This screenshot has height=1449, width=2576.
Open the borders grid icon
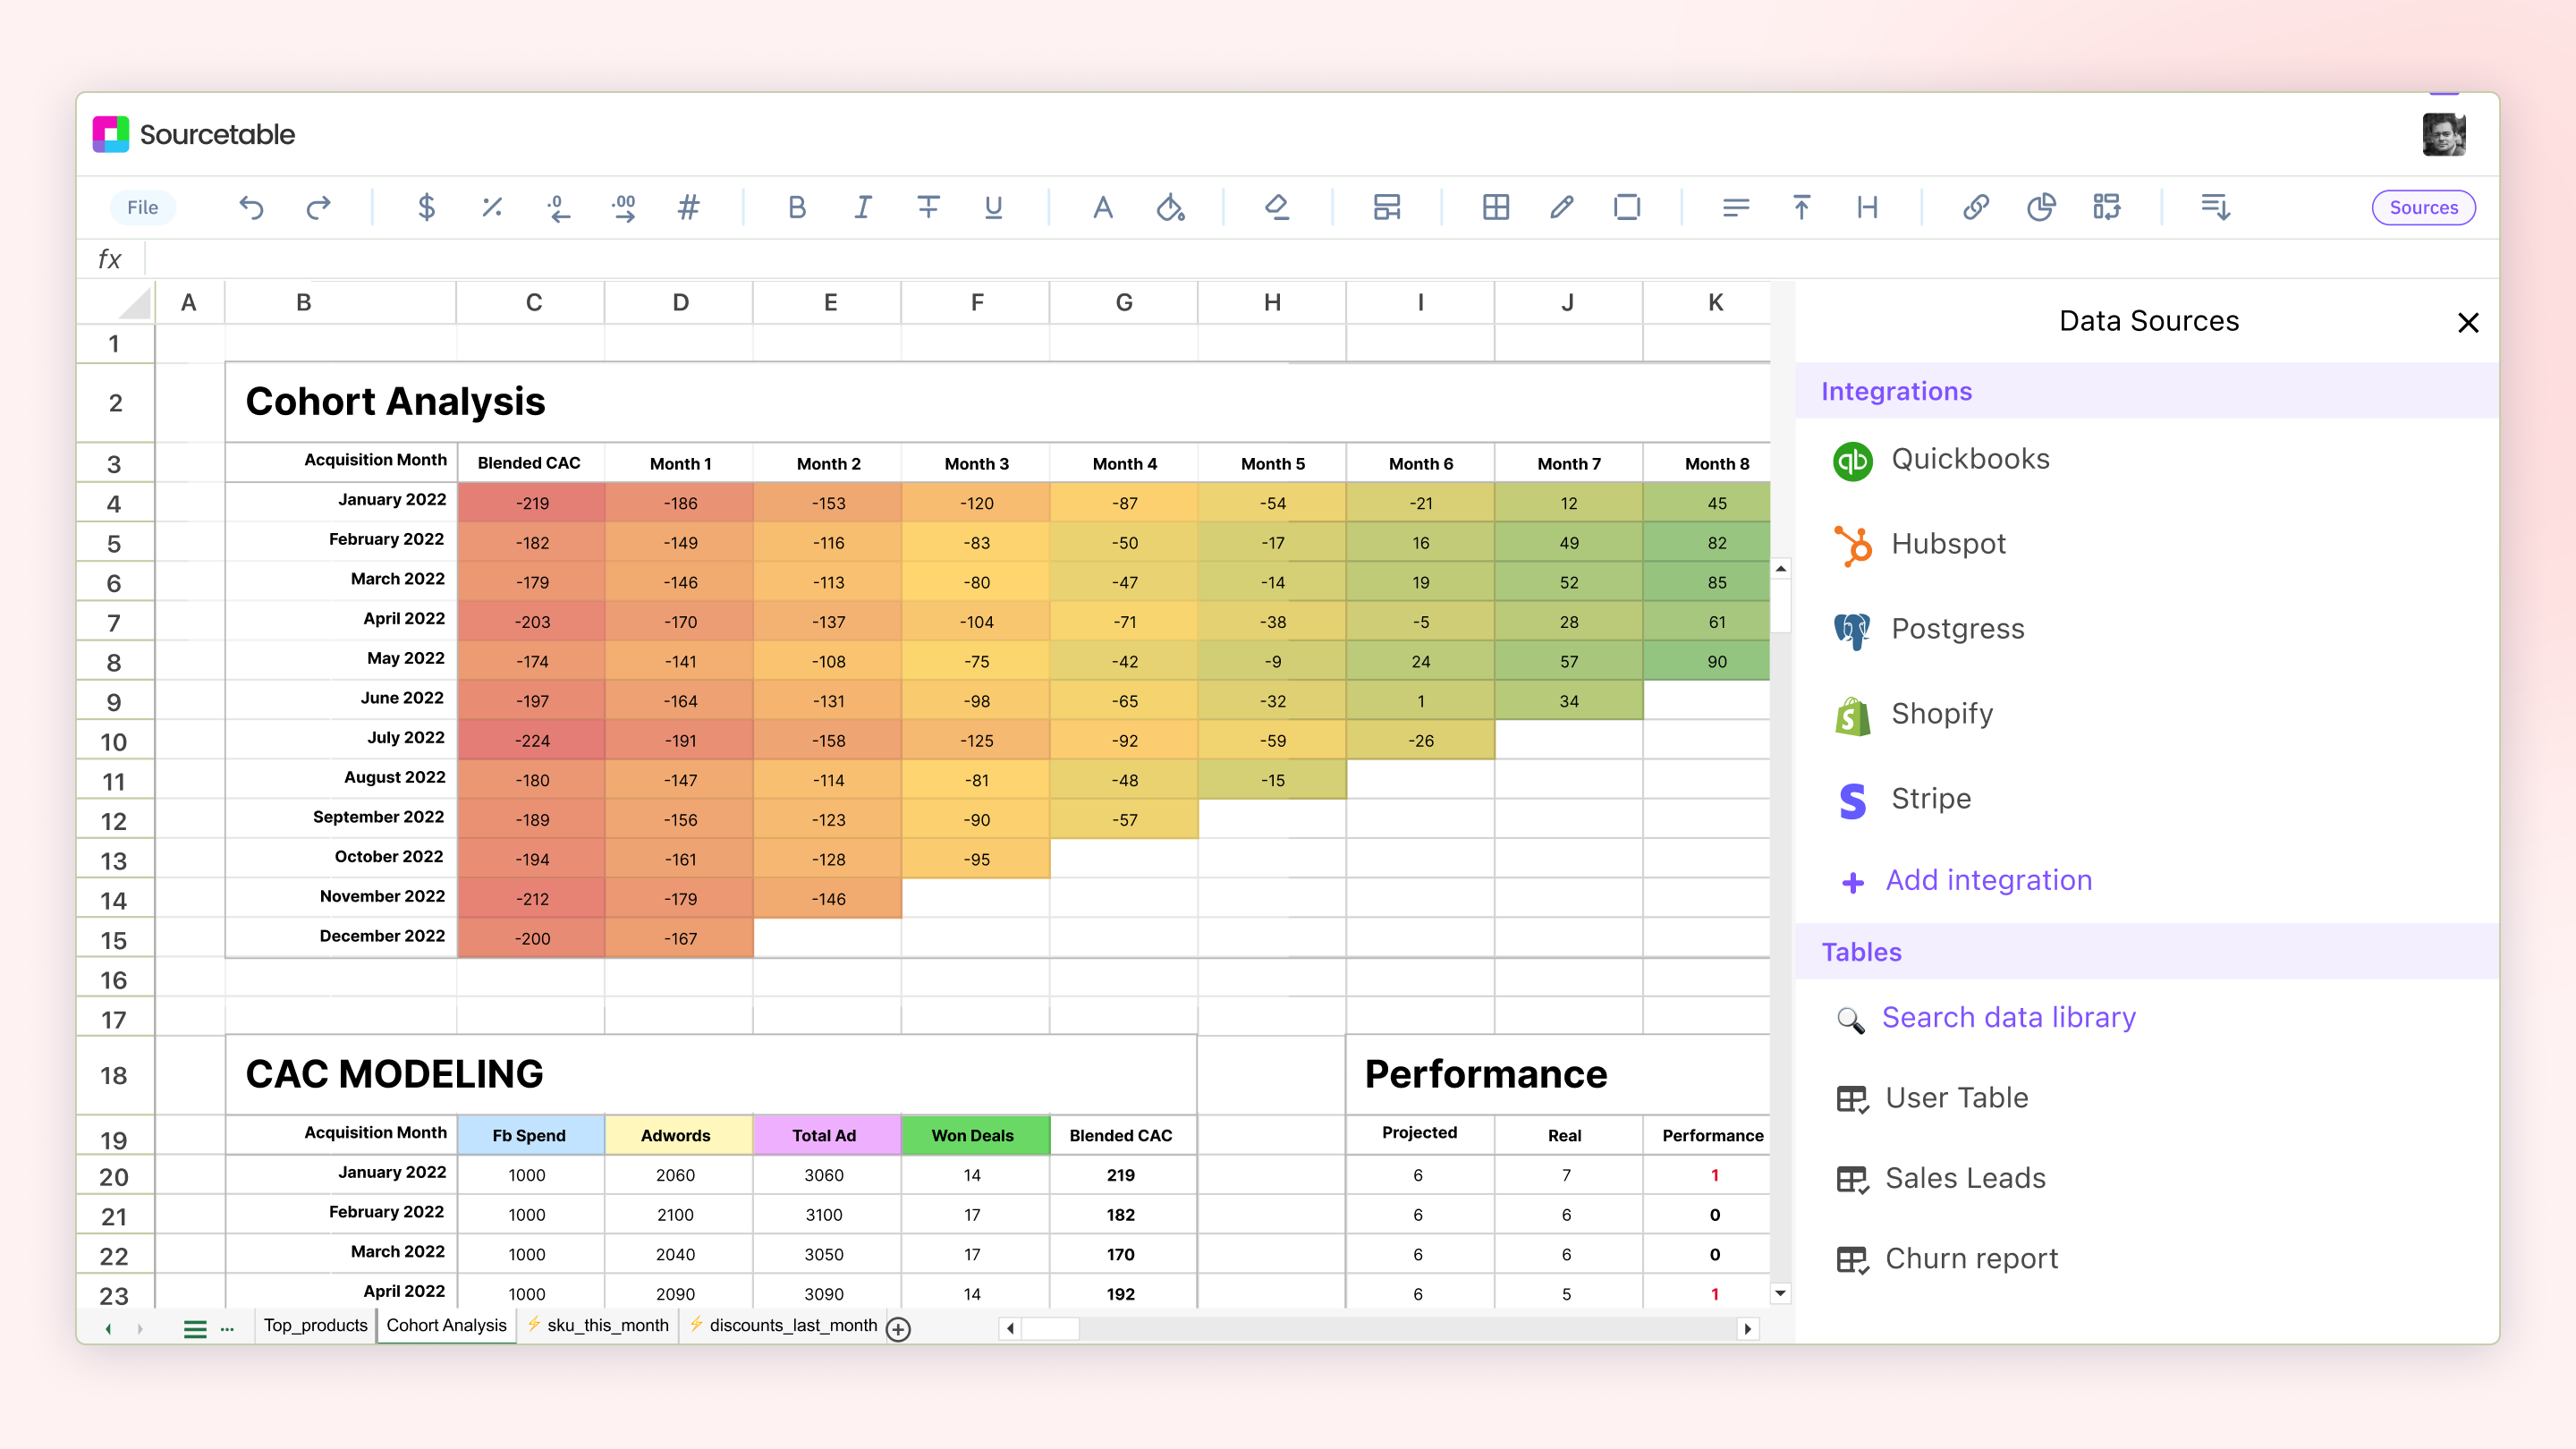[1496, 208]
